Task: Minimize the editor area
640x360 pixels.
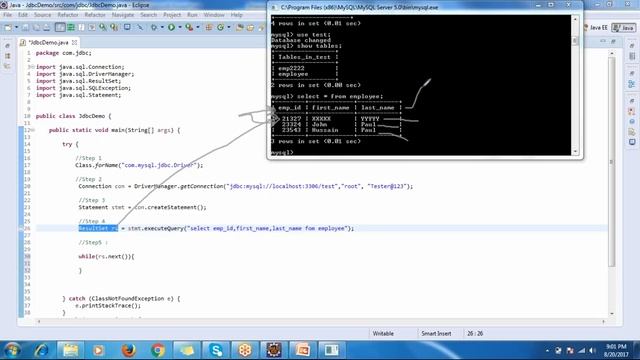Action: 603,42
